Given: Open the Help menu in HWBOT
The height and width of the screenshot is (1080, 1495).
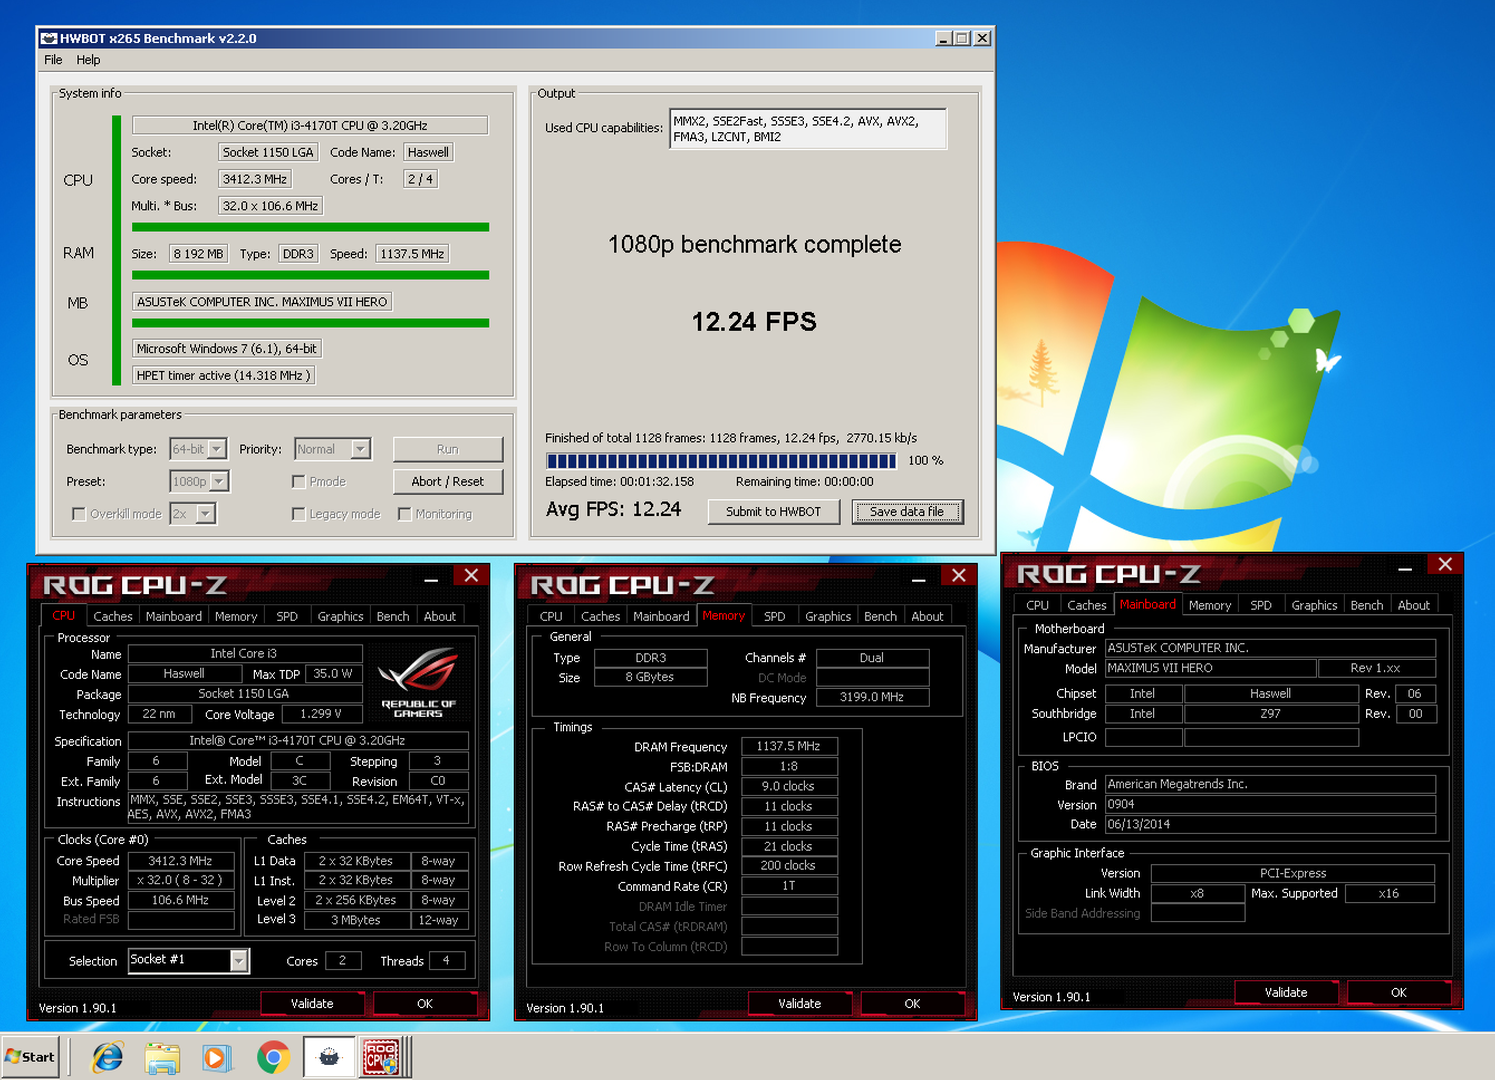Looking at the screenshot, I should point(88,60).
